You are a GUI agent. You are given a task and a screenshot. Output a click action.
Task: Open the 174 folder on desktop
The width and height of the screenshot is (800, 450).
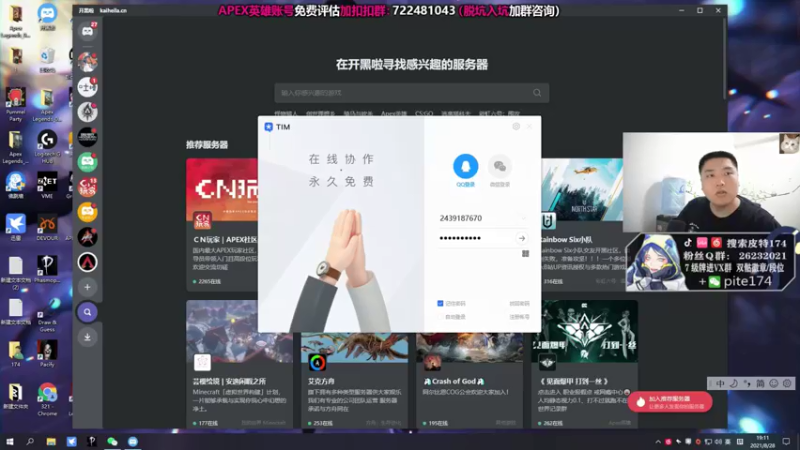[x=15, y=354]
